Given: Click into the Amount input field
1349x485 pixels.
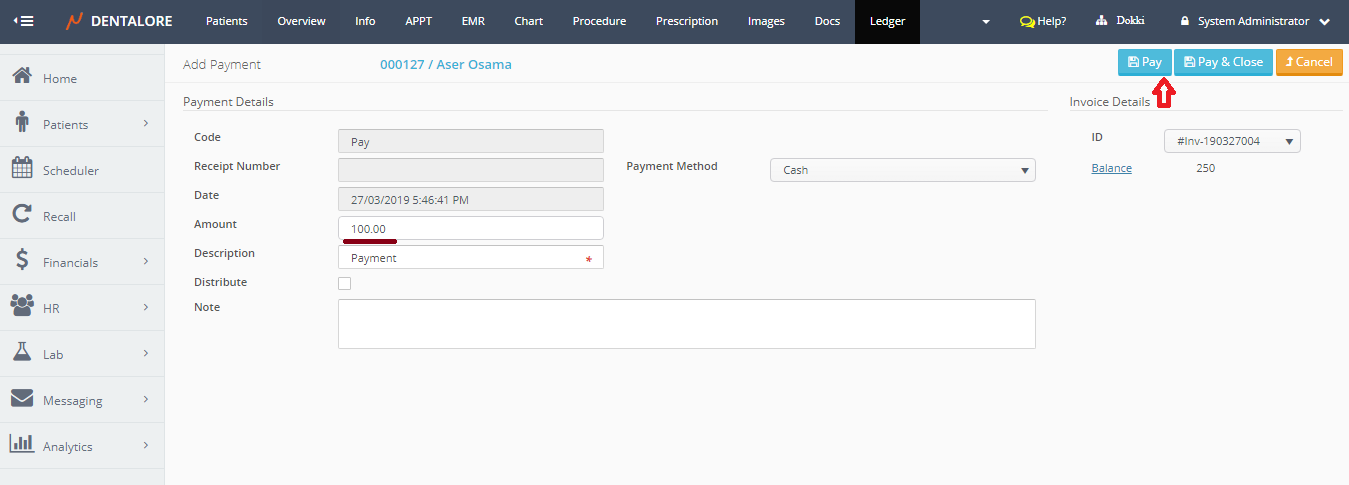Looking at the screenshot, I should click(470, 228).
